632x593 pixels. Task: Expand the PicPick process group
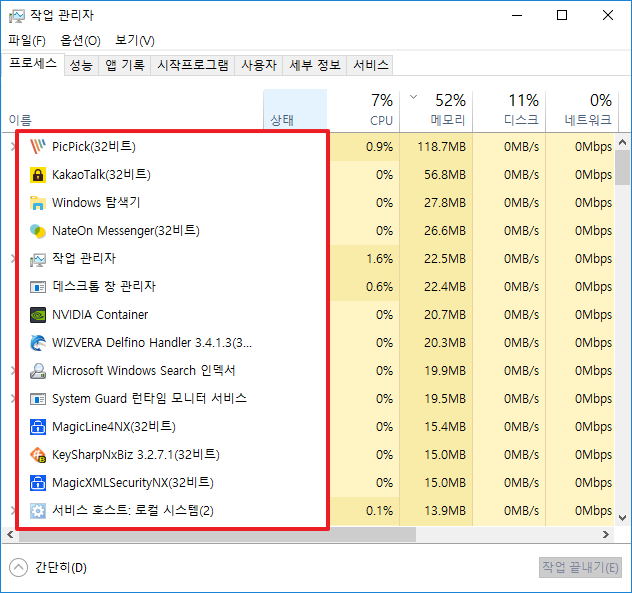point(13,146)
